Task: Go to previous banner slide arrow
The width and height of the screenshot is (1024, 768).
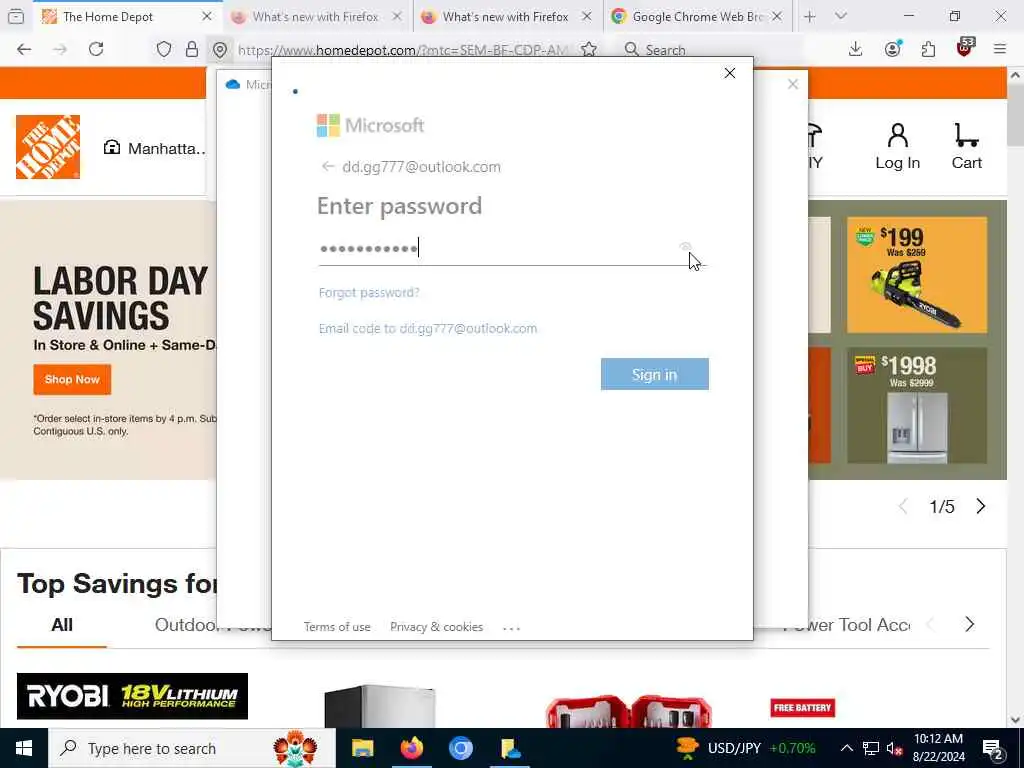Action: point(903,507)
